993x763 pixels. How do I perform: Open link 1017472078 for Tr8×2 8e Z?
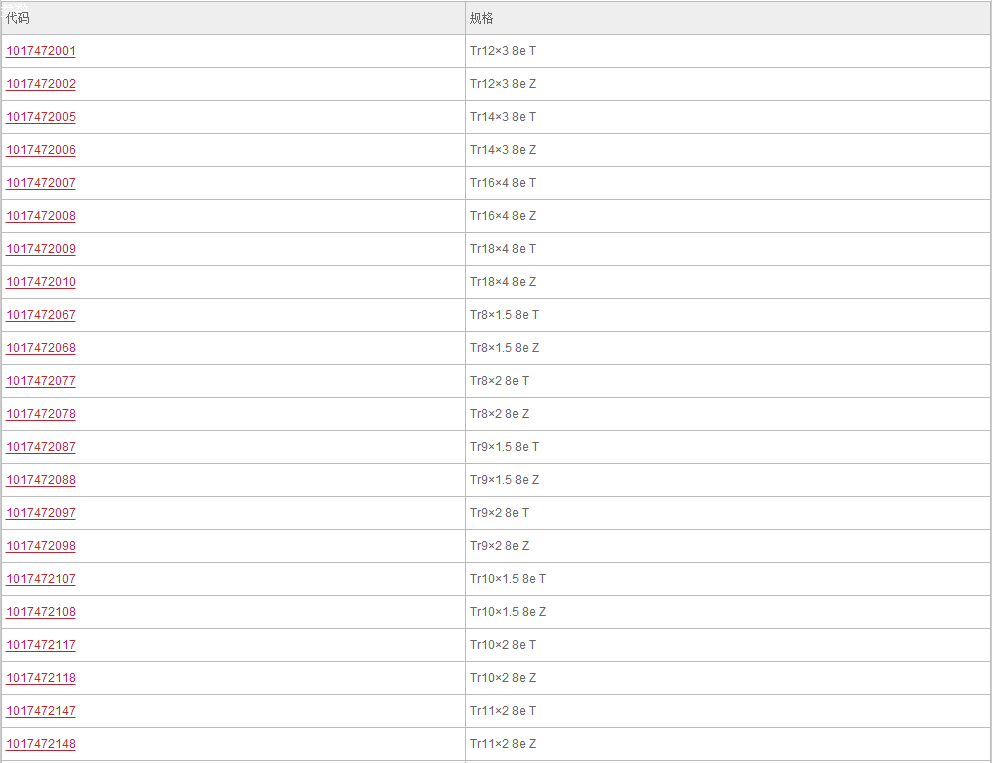coord(41,413)
